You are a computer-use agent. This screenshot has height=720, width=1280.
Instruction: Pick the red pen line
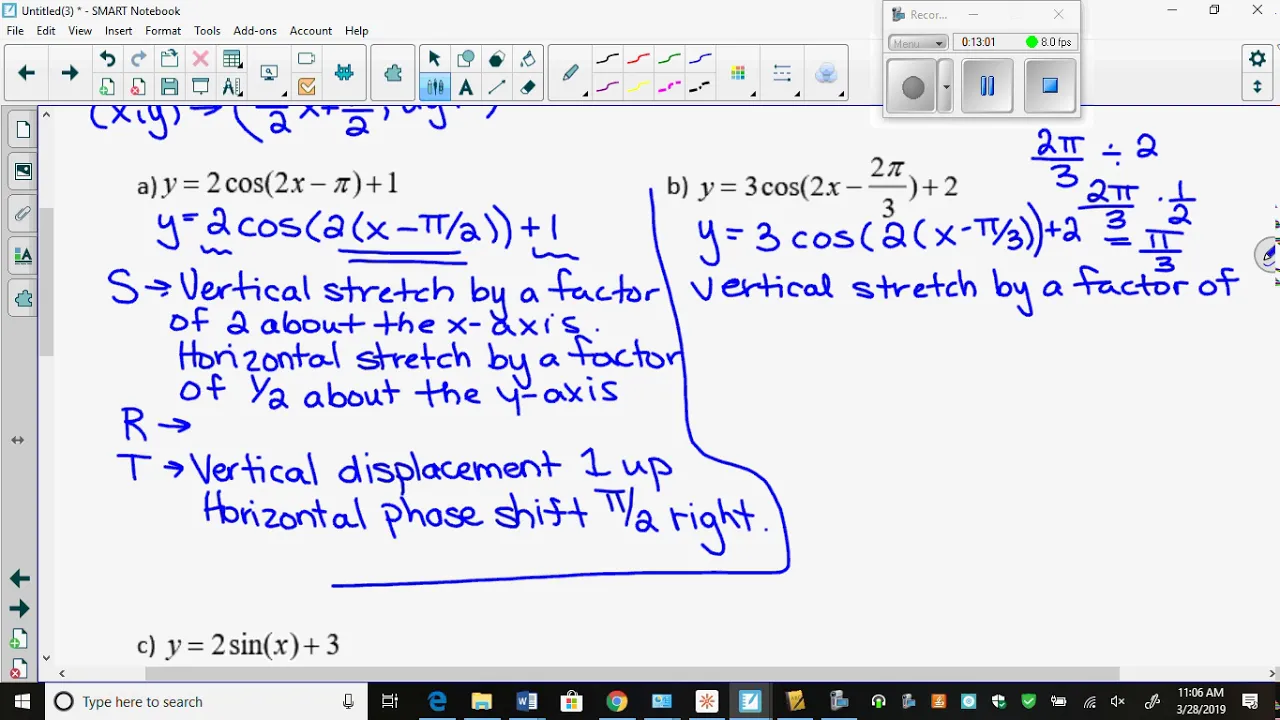click(x=638, y=59)
